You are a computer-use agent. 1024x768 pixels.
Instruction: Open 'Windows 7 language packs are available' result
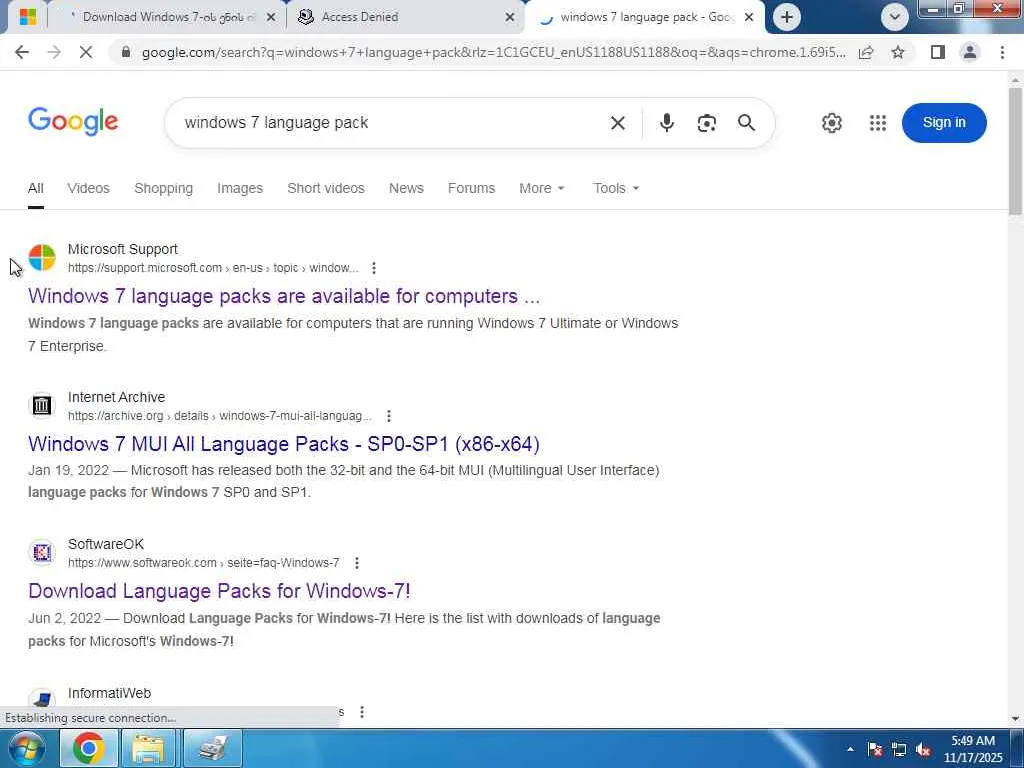(x=284, y=296)
